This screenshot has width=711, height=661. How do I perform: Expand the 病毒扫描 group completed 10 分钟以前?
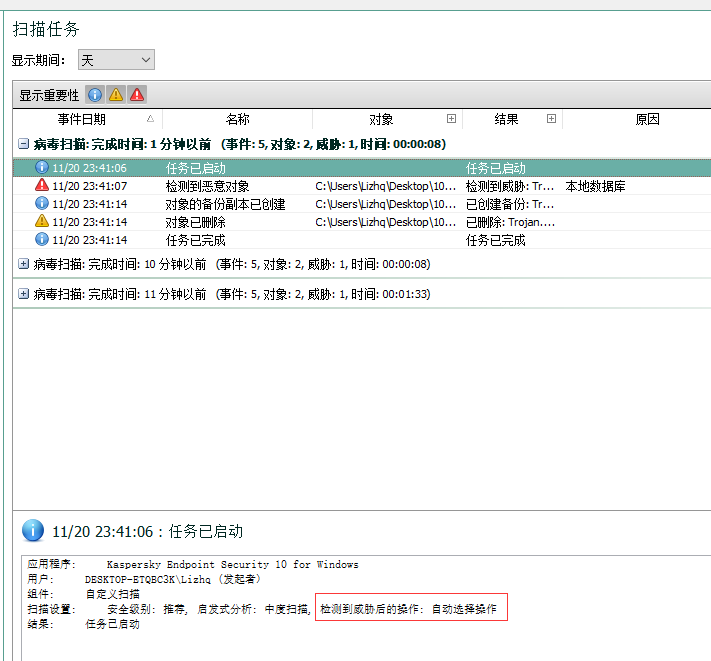23,264
